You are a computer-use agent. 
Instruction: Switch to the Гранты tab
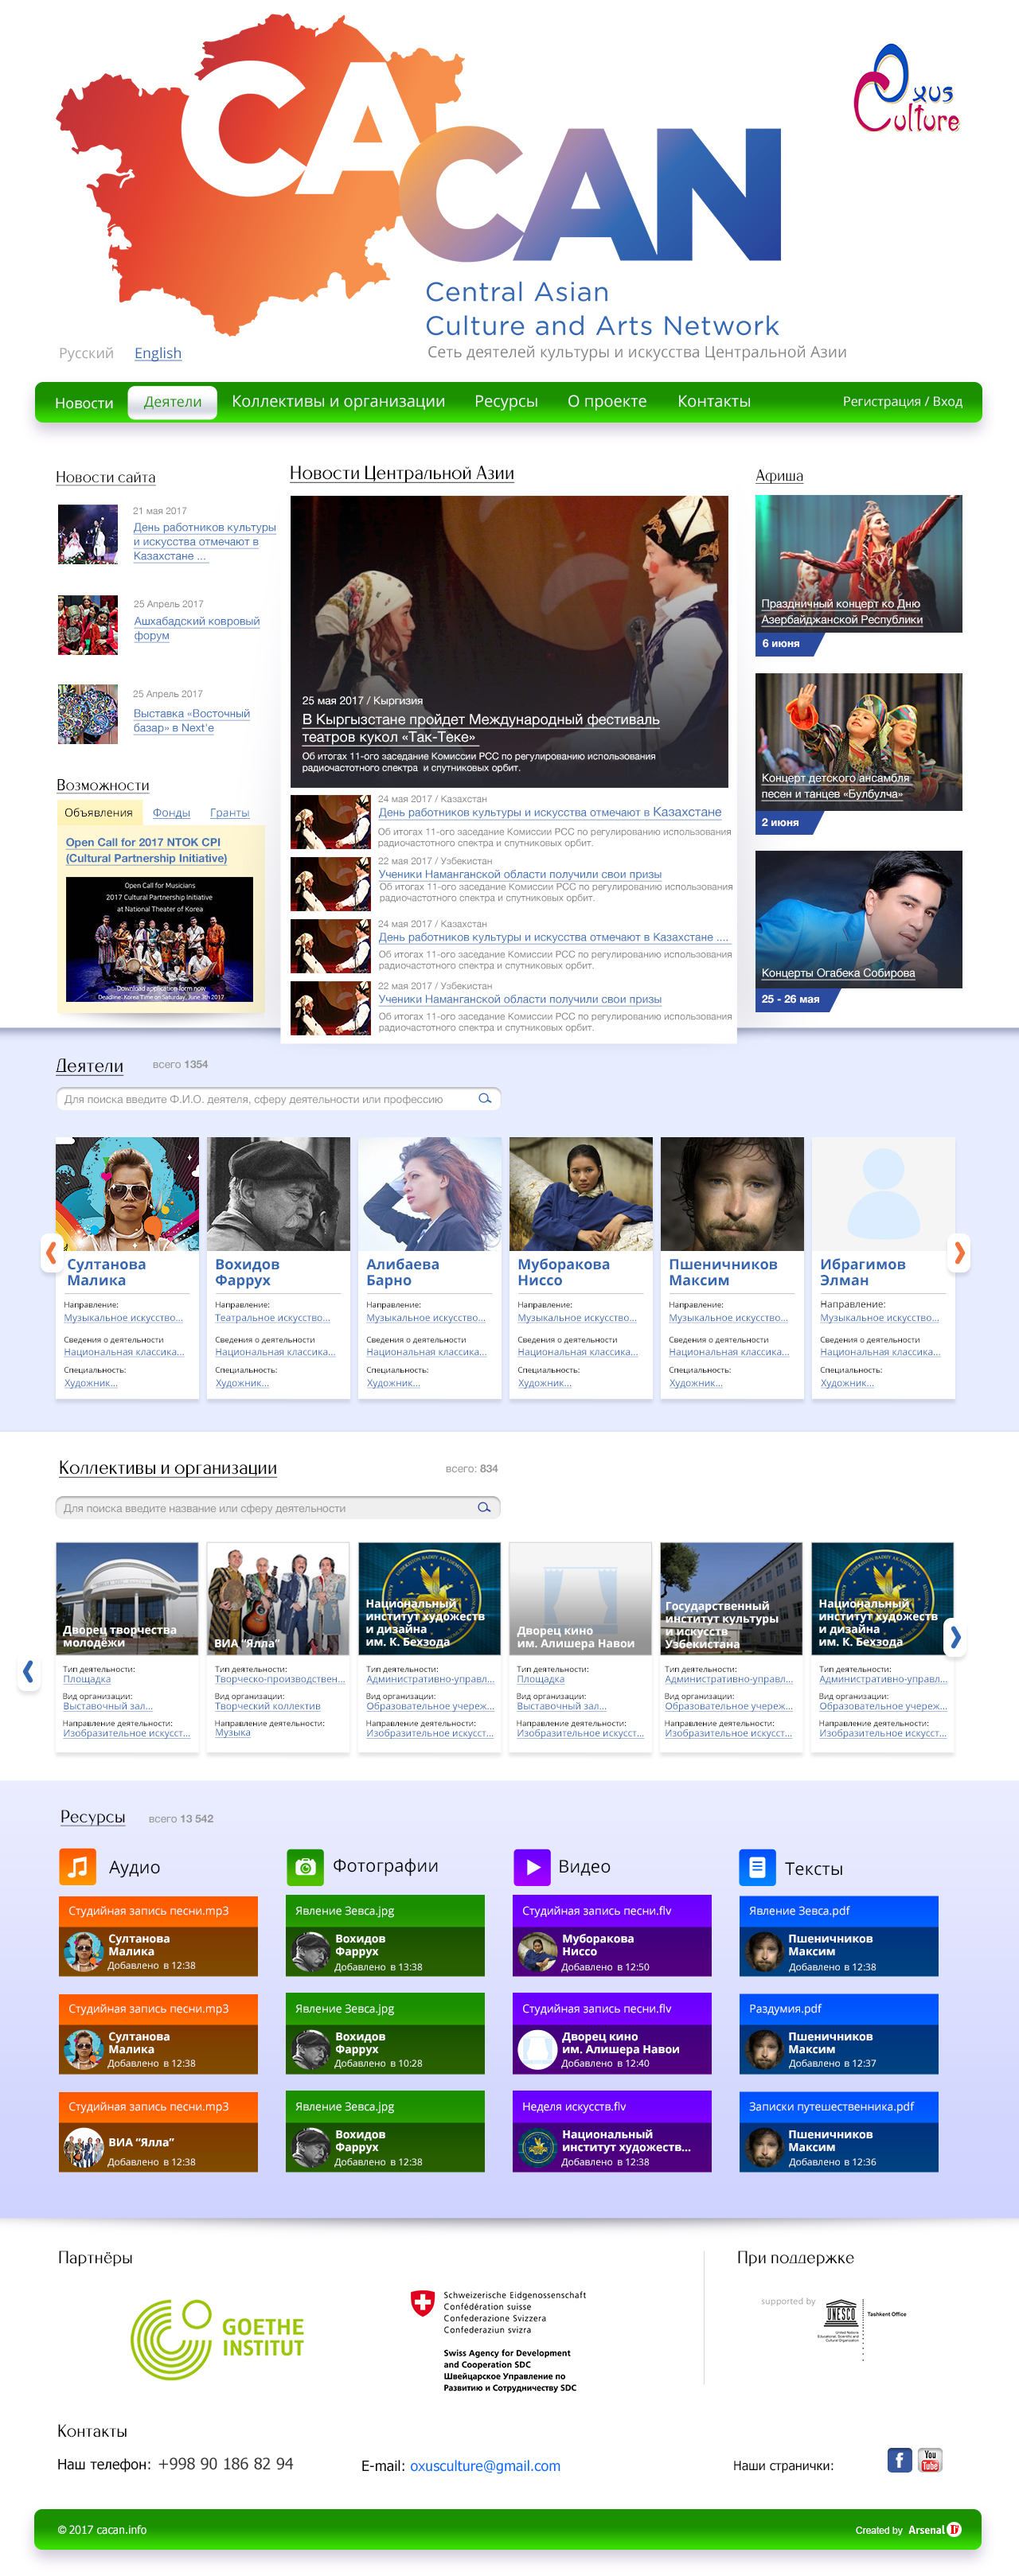point(229,813)
